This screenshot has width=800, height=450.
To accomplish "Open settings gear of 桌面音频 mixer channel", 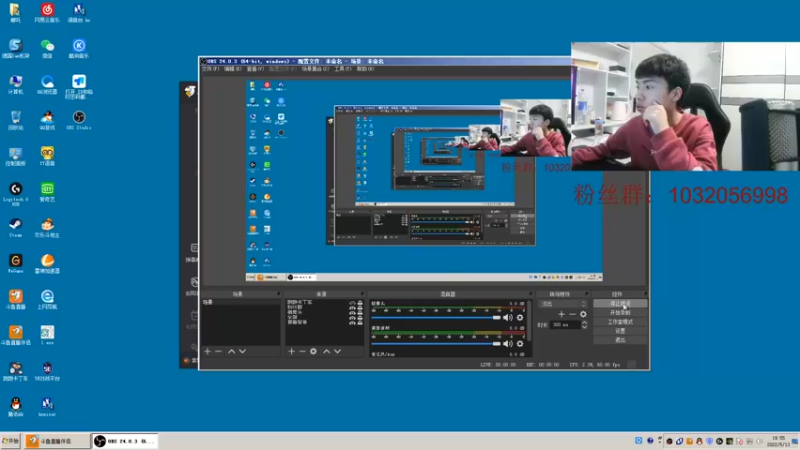I will (520, 343).
